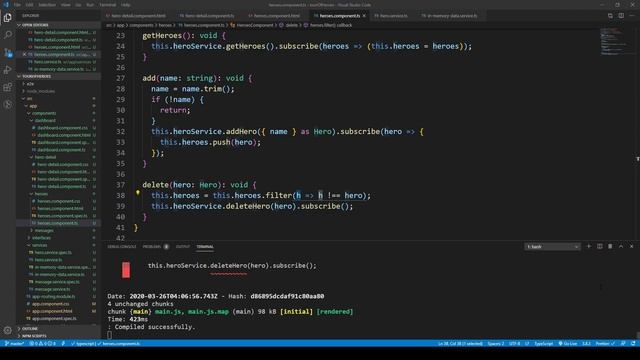Switch to the hero-detail.component.html editor tab

[x=138, y=16]
